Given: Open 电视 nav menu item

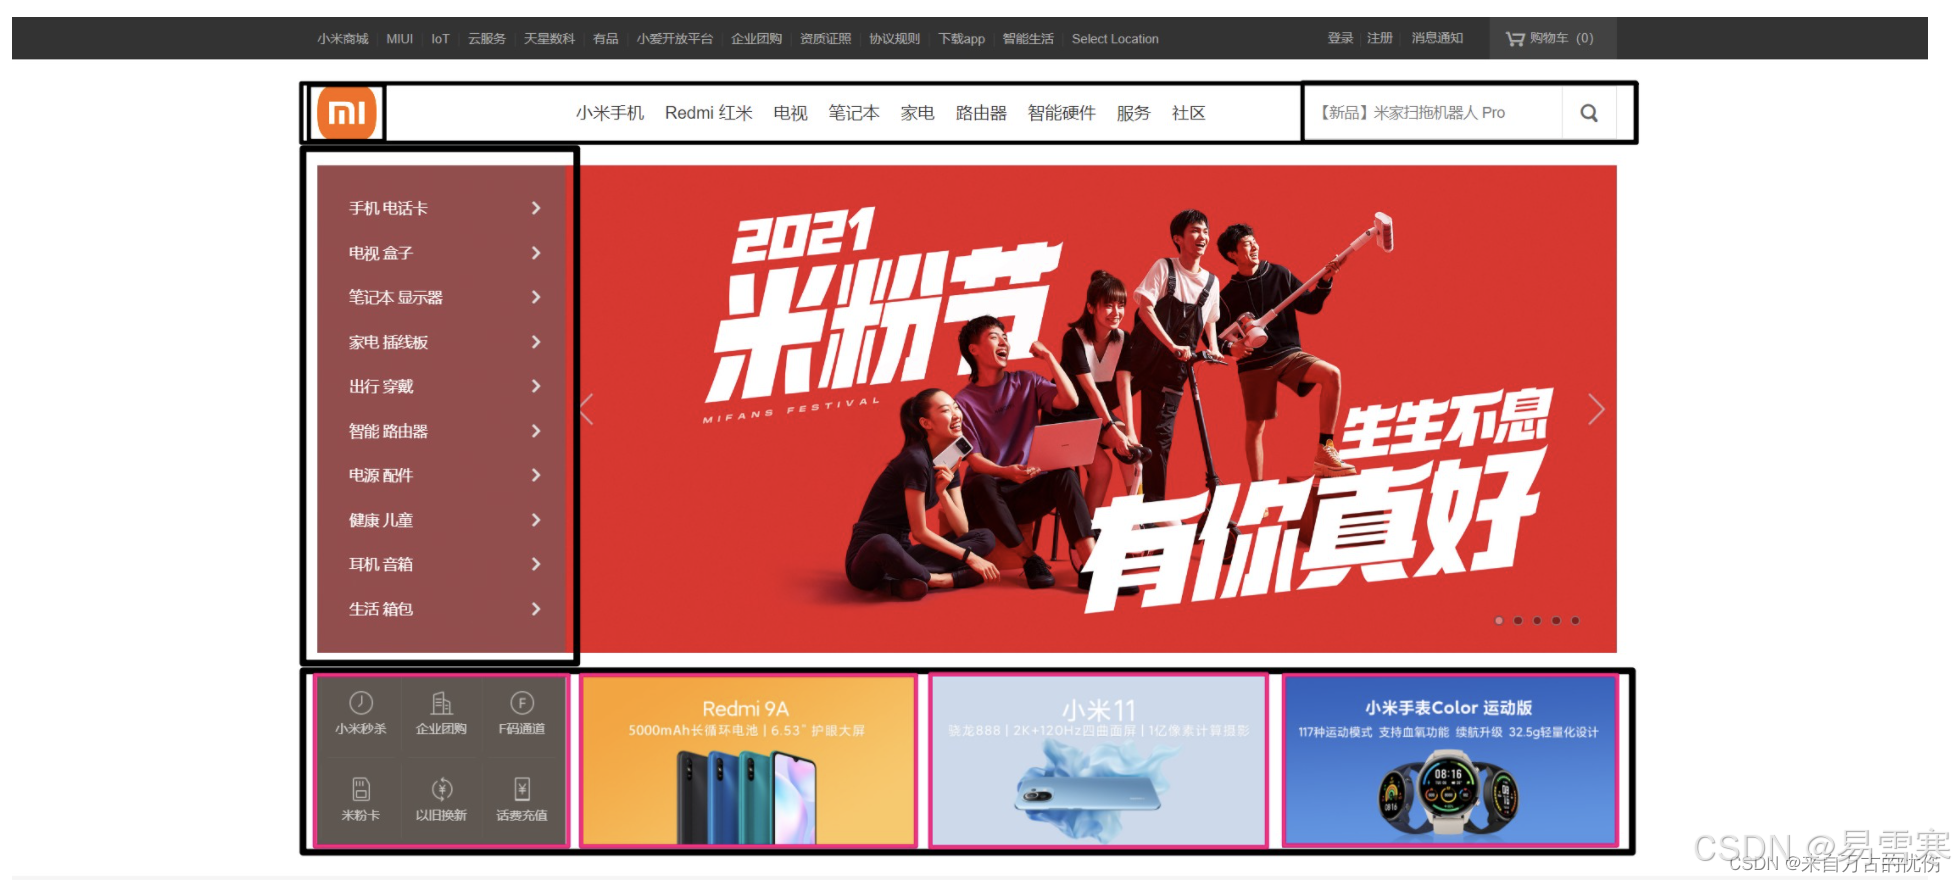Looking at the screenshot, I should pos(790,113).
